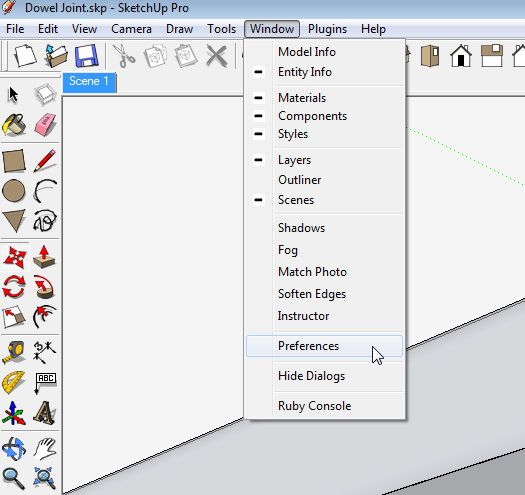Select the Polygon tool
This screenshot has width=525, height=495.
pos(14,221)
